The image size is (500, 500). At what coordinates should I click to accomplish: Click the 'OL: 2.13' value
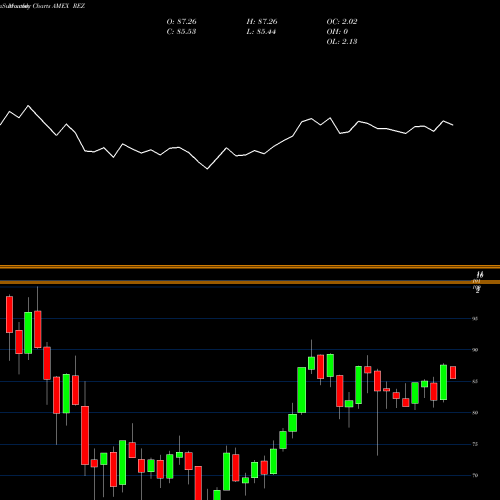(x=342, y=42)
